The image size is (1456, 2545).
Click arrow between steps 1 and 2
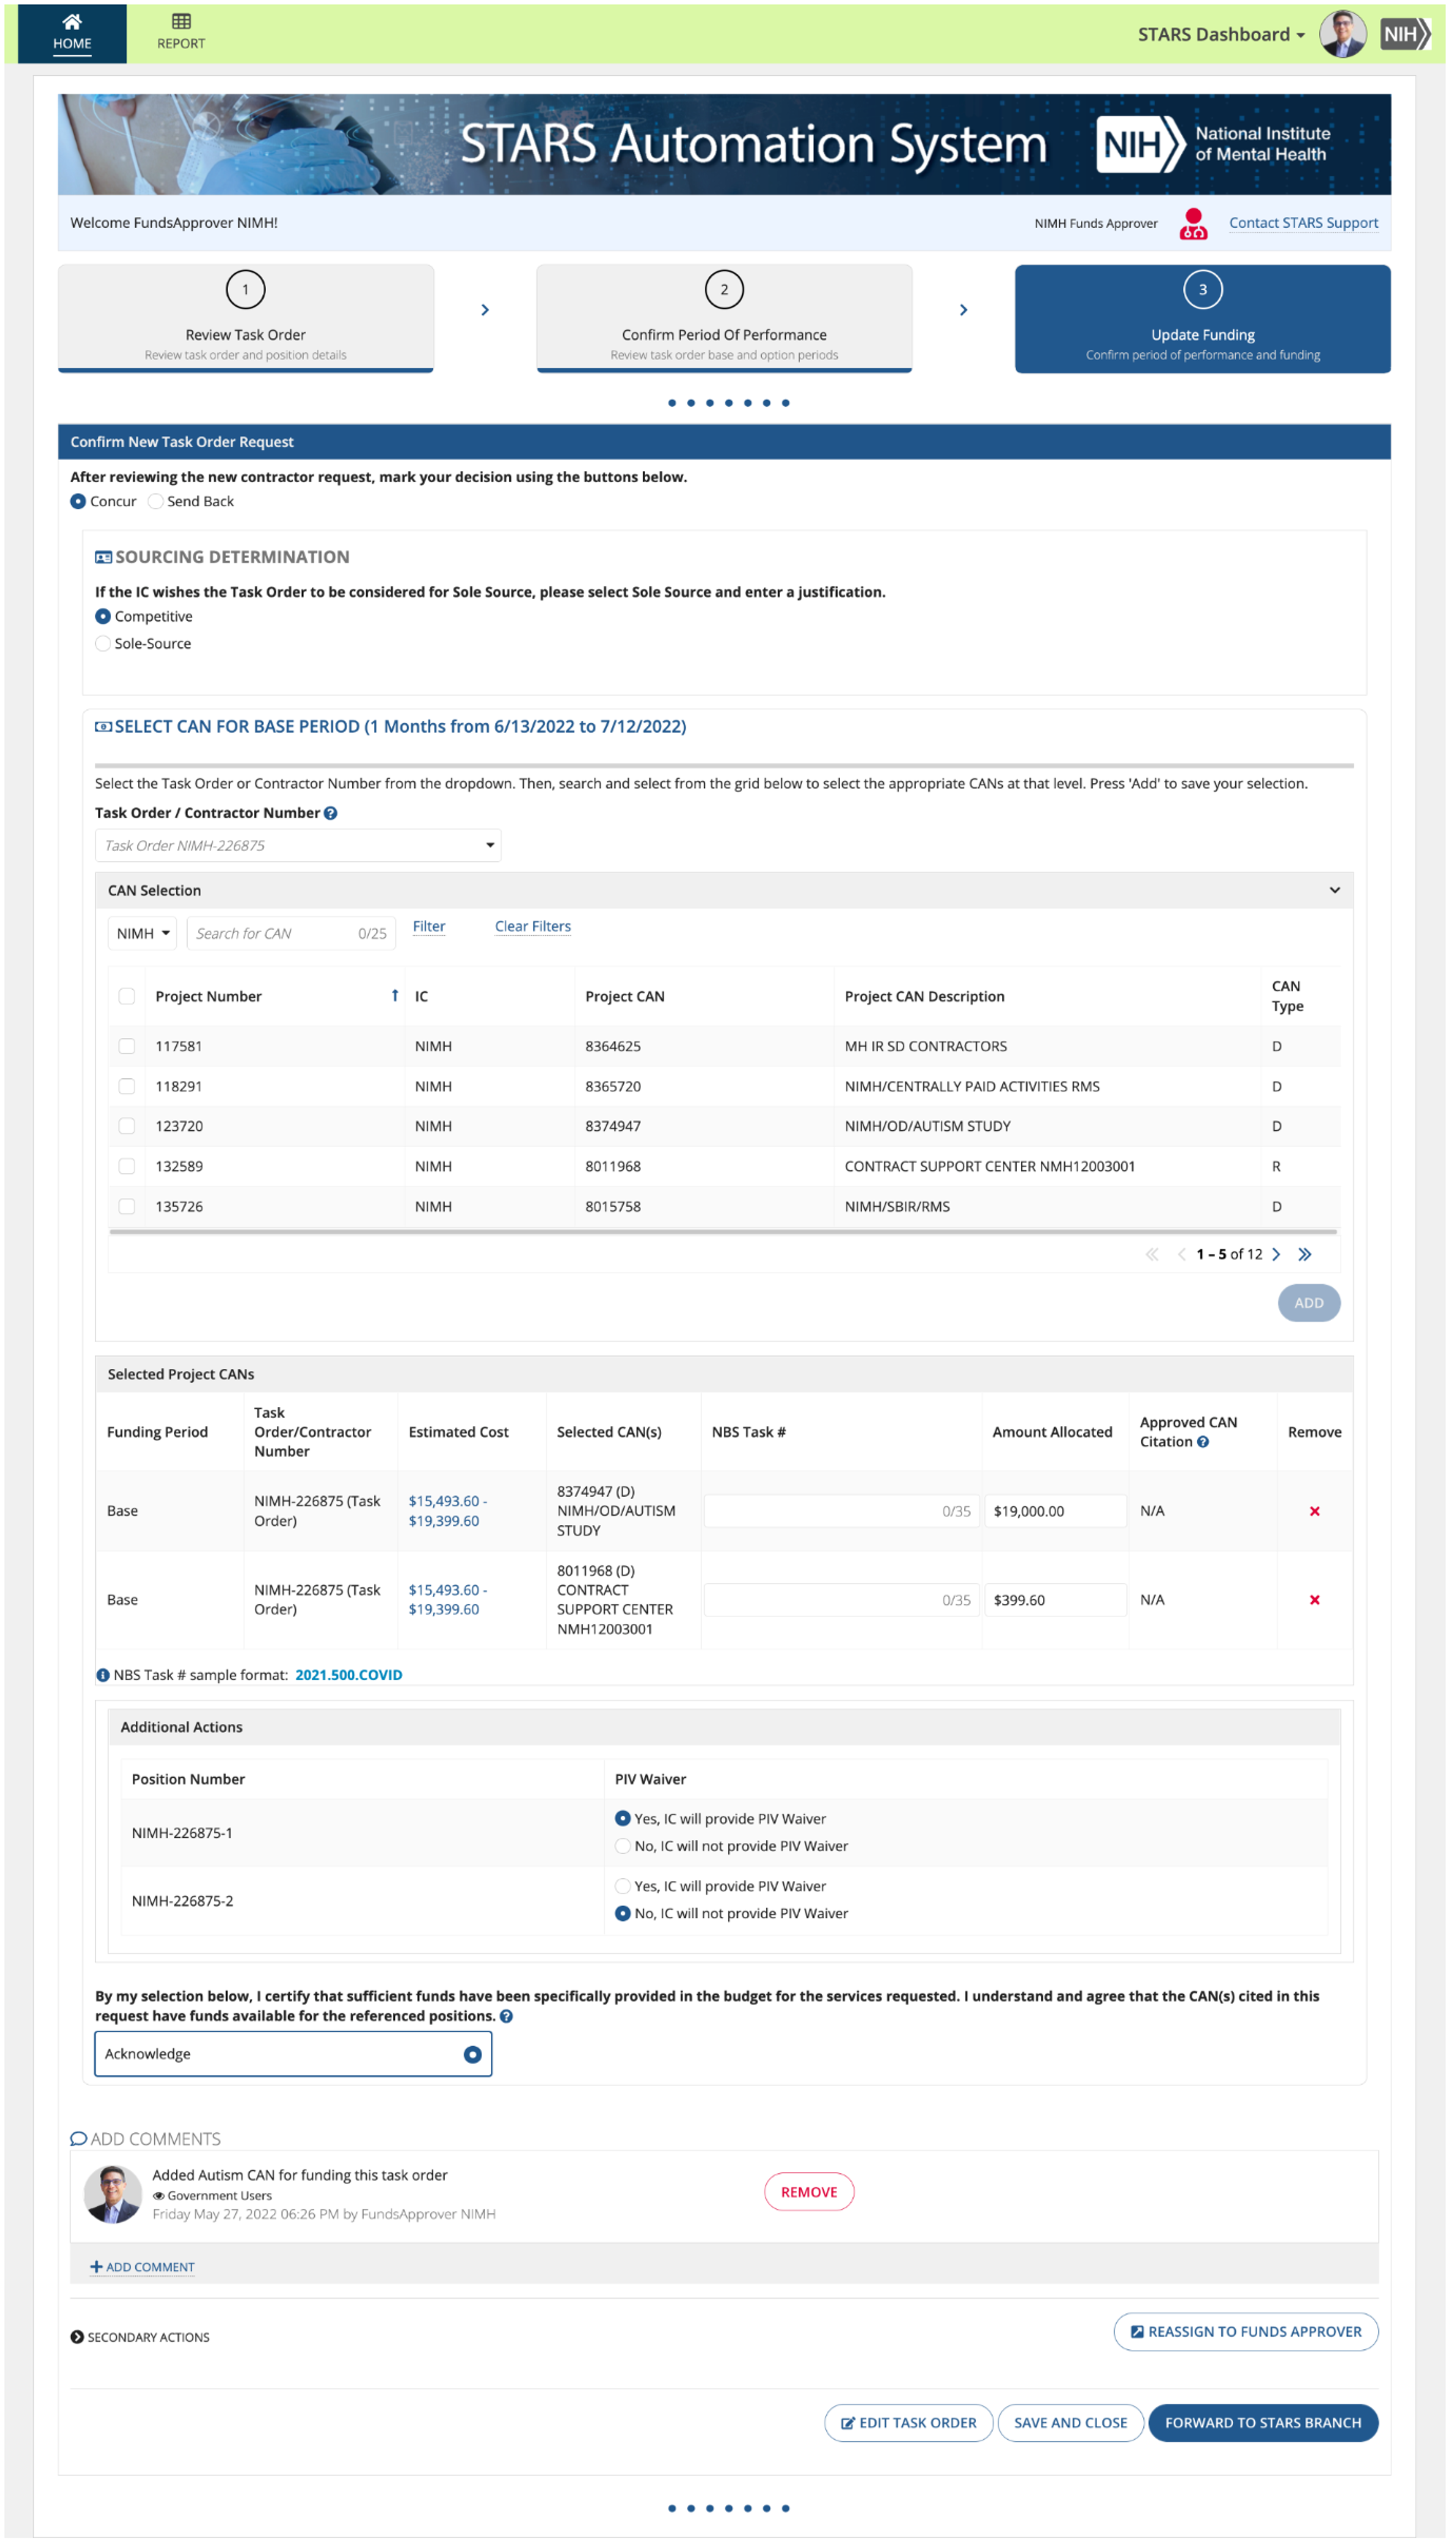coord(485,310)
